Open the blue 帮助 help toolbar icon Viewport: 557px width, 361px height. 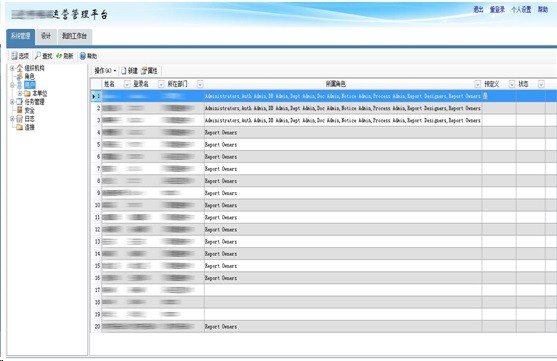[82, 56]
